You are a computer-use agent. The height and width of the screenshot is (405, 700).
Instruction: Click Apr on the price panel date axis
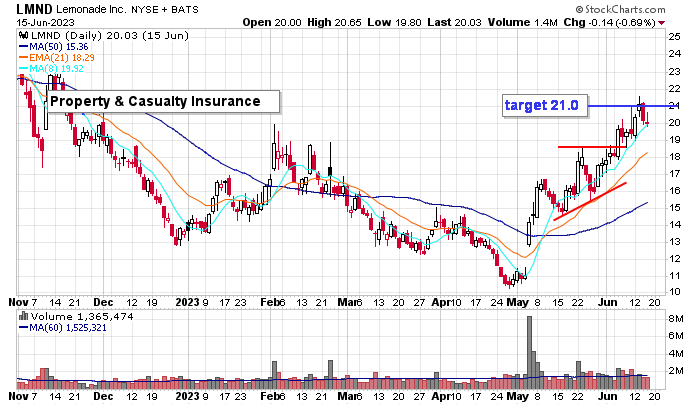(x=441, y=302)
